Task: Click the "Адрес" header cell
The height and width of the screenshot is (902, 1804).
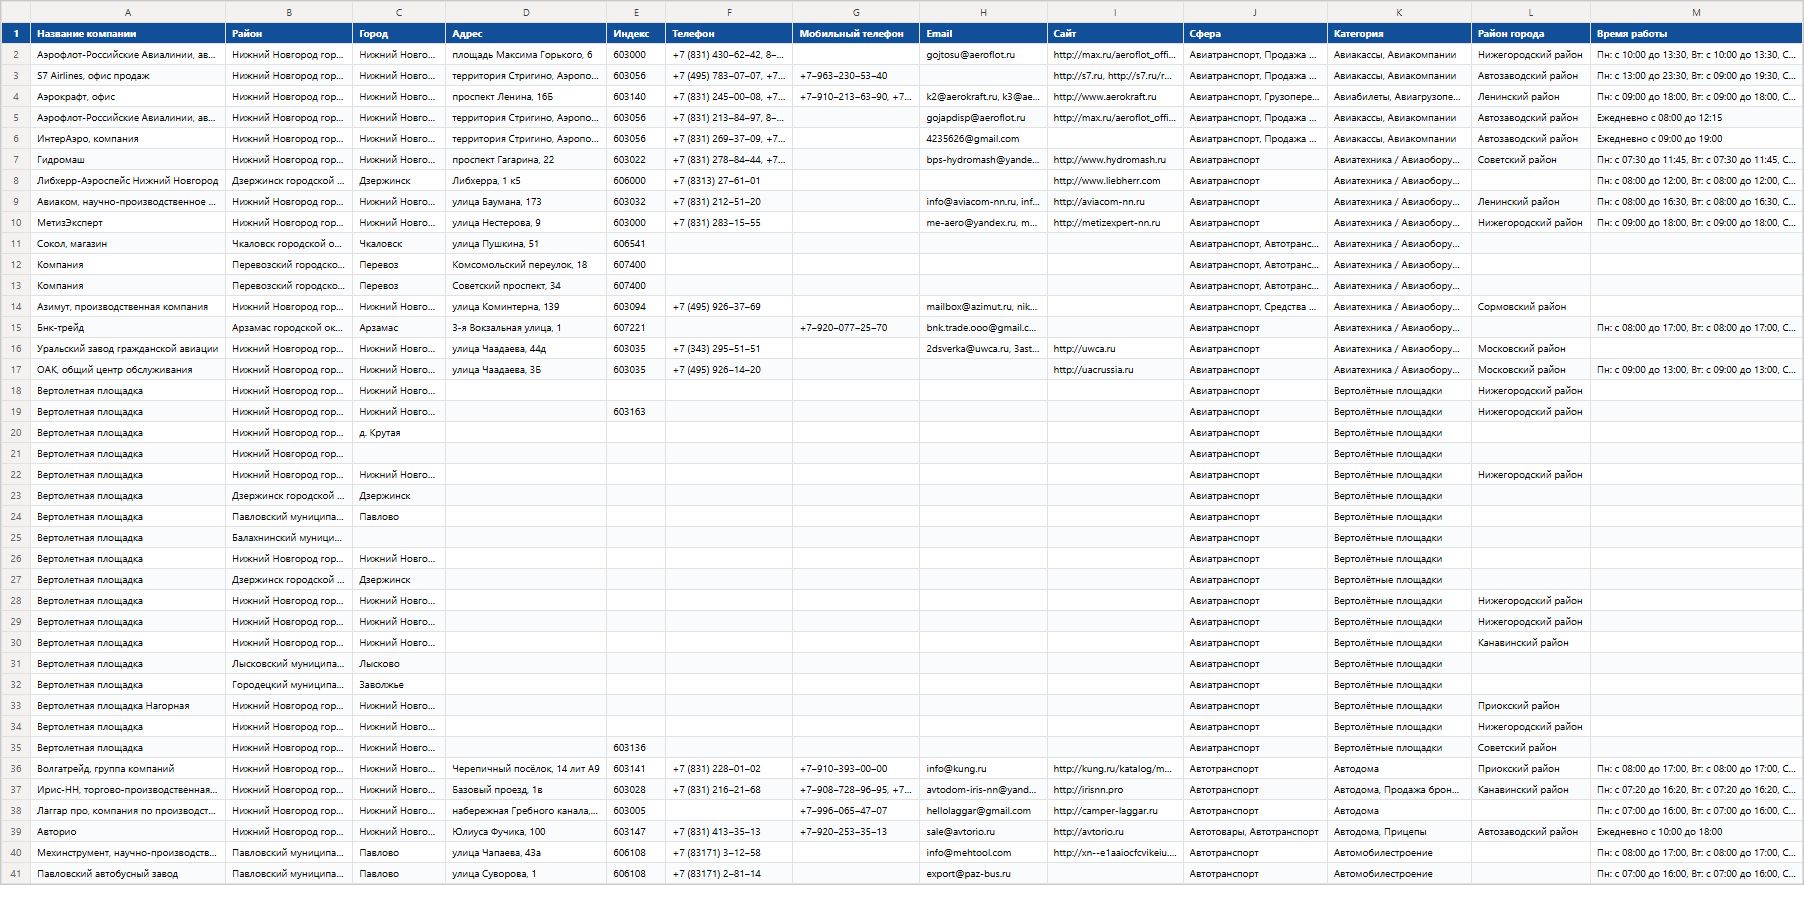Action: click(x=526, y=33)
